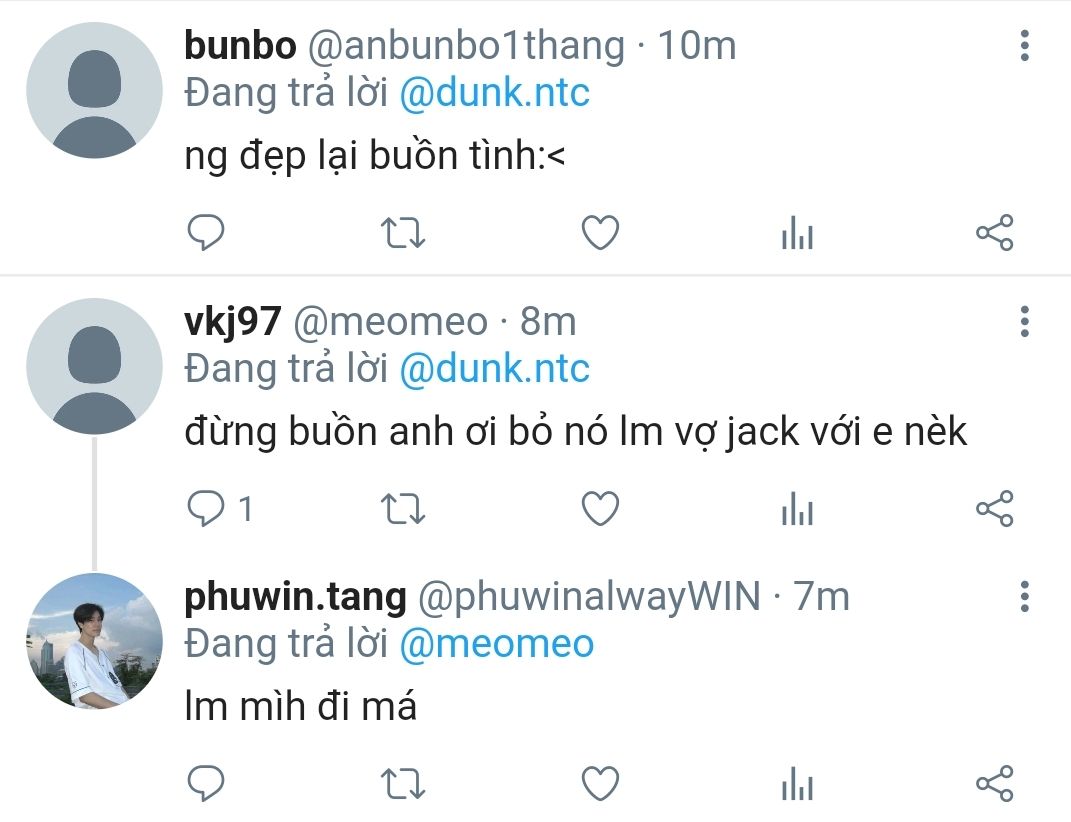Open phuwin.tang's profile picture

click(94, 641)
